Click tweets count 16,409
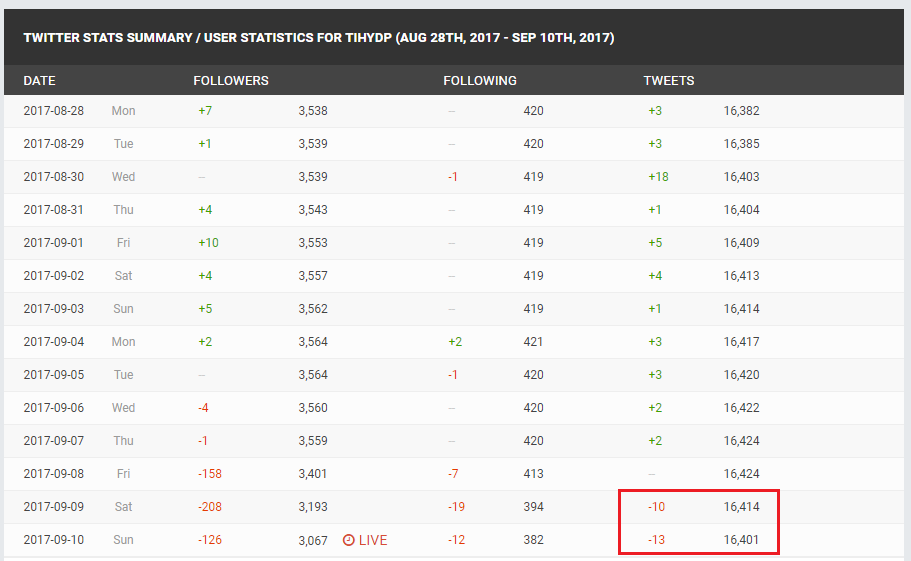This screenshot has width=911, height=561. coord(741,243)
